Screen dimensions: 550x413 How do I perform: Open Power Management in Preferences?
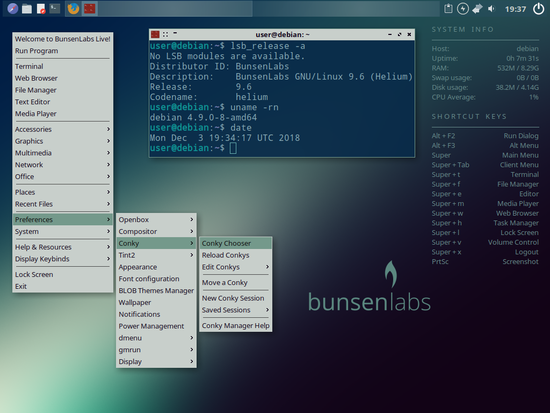[x=156, y=326]
